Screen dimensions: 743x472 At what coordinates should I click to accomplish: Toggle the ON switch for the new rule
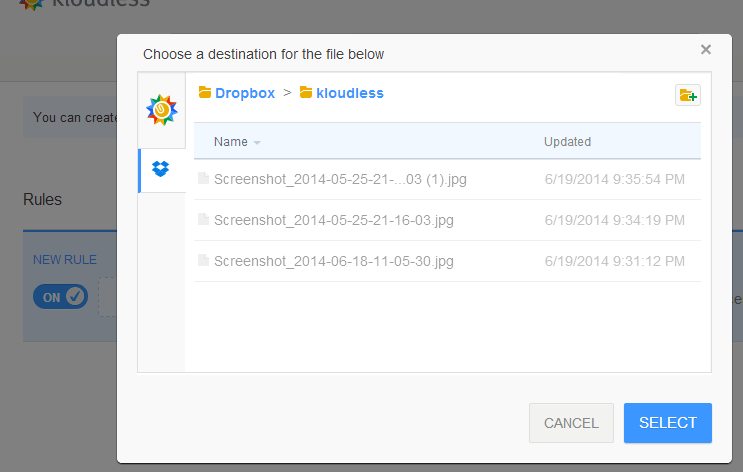click(61, 297)
